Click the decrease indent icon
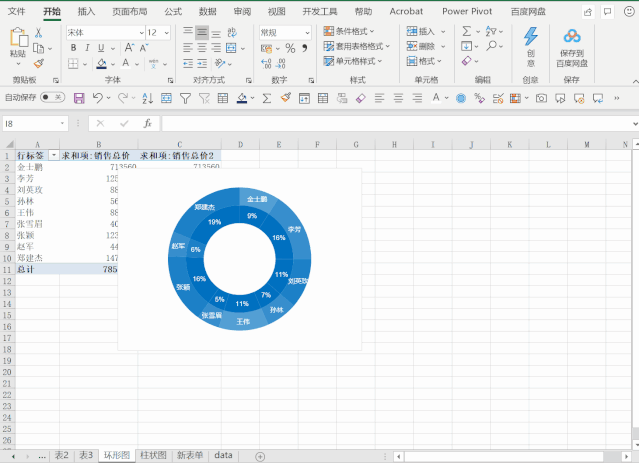The image size is (639, 463). tap(188, 63)
